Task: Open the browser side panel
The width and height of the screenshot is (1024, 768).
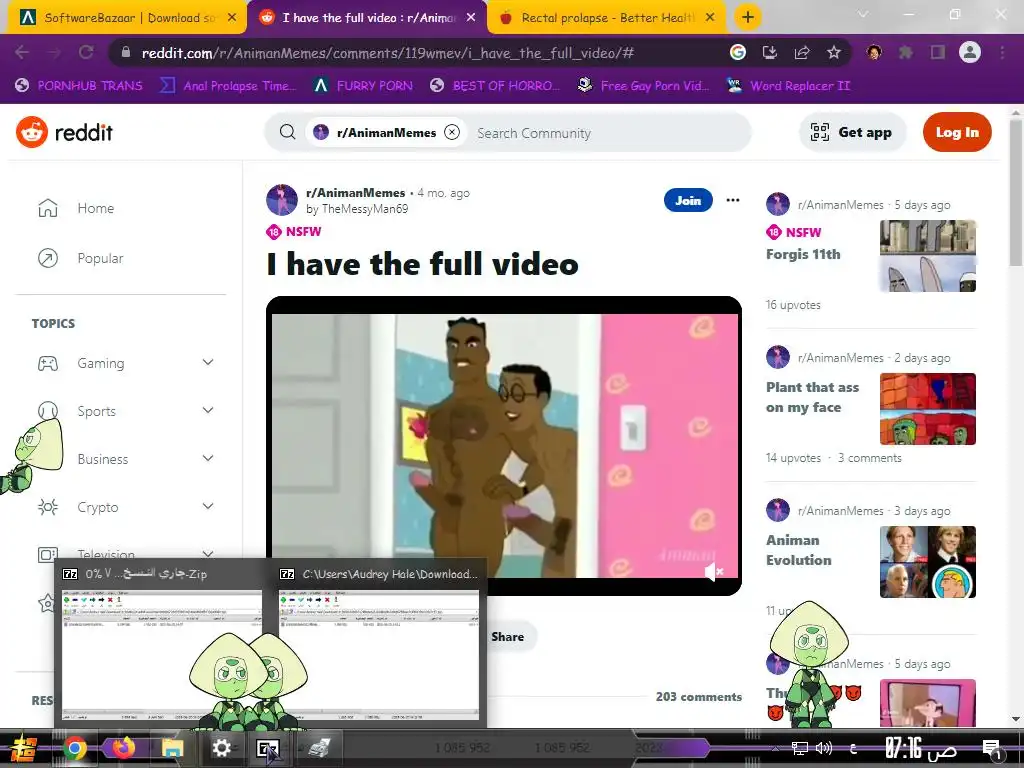Action: tap(938, 52)
